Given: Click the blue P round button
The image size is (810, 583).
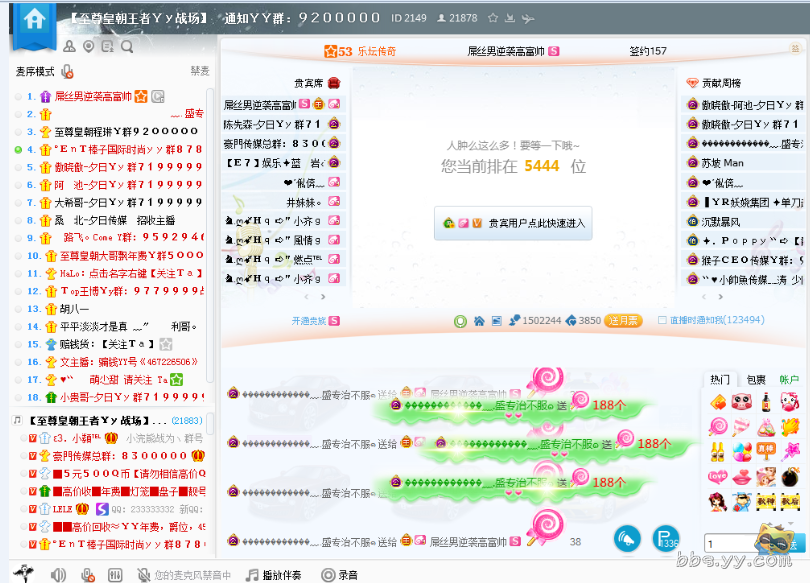Looking at the screenshot, I should point(666,539).
